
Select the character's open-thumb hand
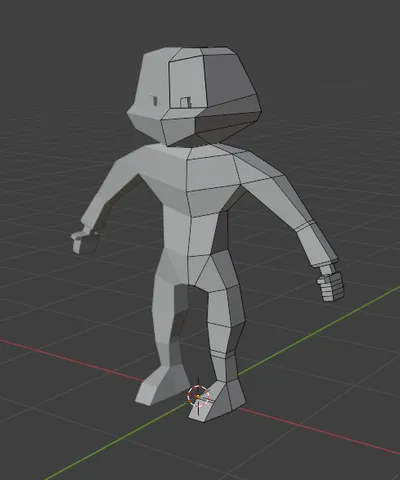(84, 240)
